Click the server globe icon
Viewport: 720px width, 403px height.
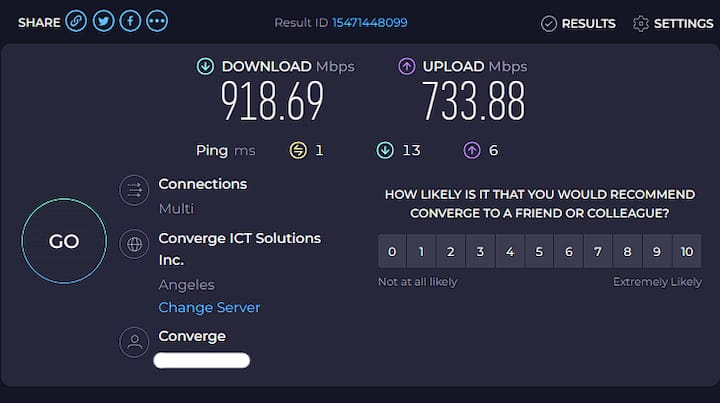134,244
